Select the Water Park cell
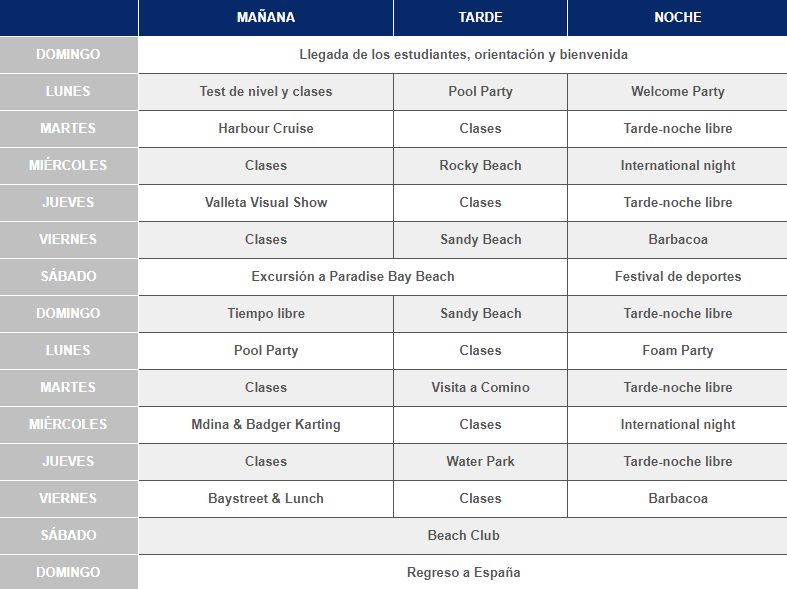This screenshot has height=589, width=787. pos(480,462)
